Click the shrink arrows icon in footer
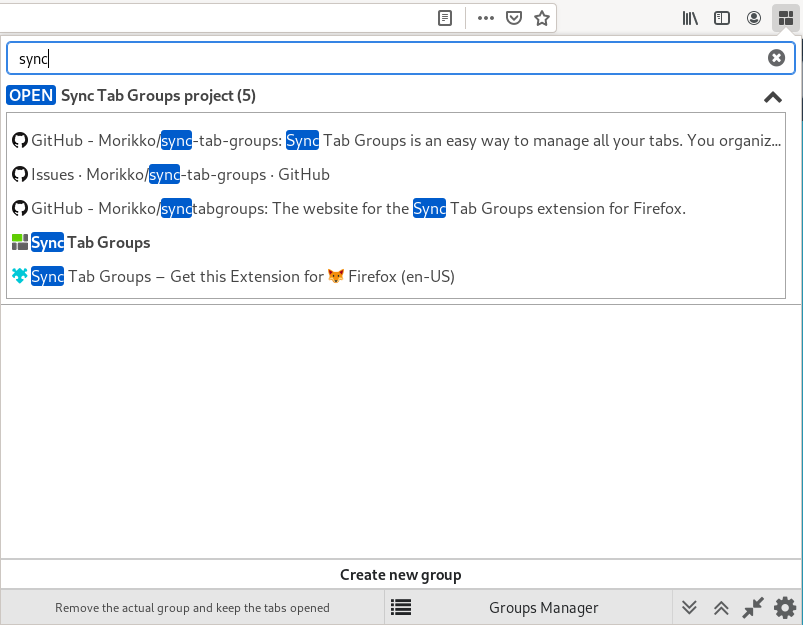Screen dimensions: 803x625 (x=753, y=608)
